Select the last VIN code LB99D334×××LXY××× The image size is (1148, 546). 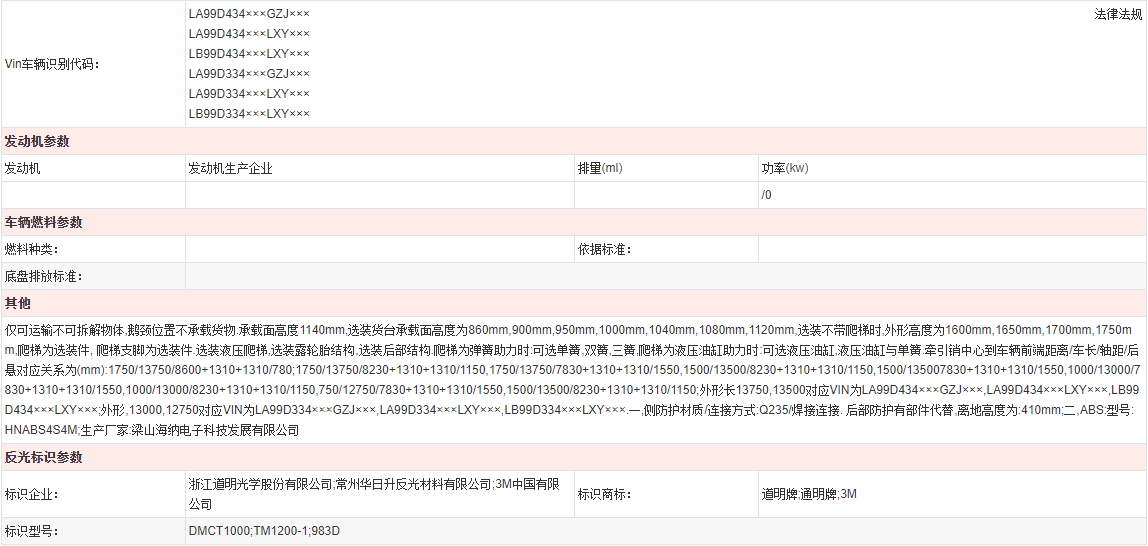click(x=249, y=114)
